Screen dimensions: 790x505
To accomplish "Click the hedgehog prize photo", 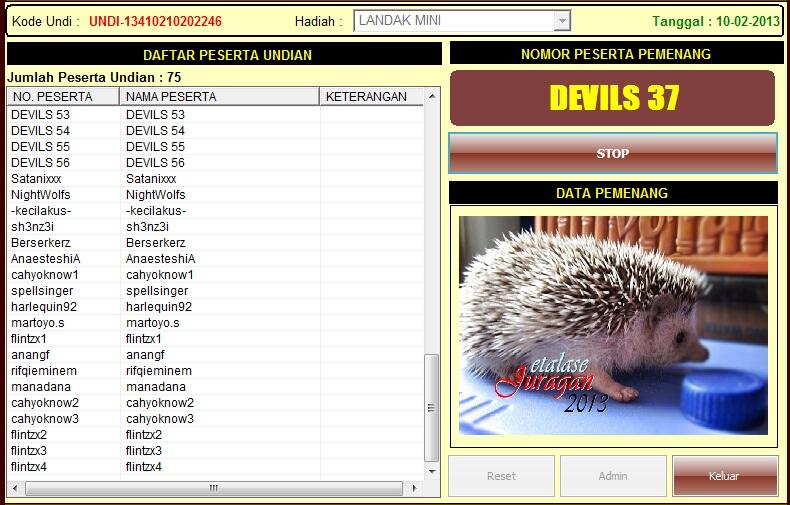I will click(x=613, y=325).
